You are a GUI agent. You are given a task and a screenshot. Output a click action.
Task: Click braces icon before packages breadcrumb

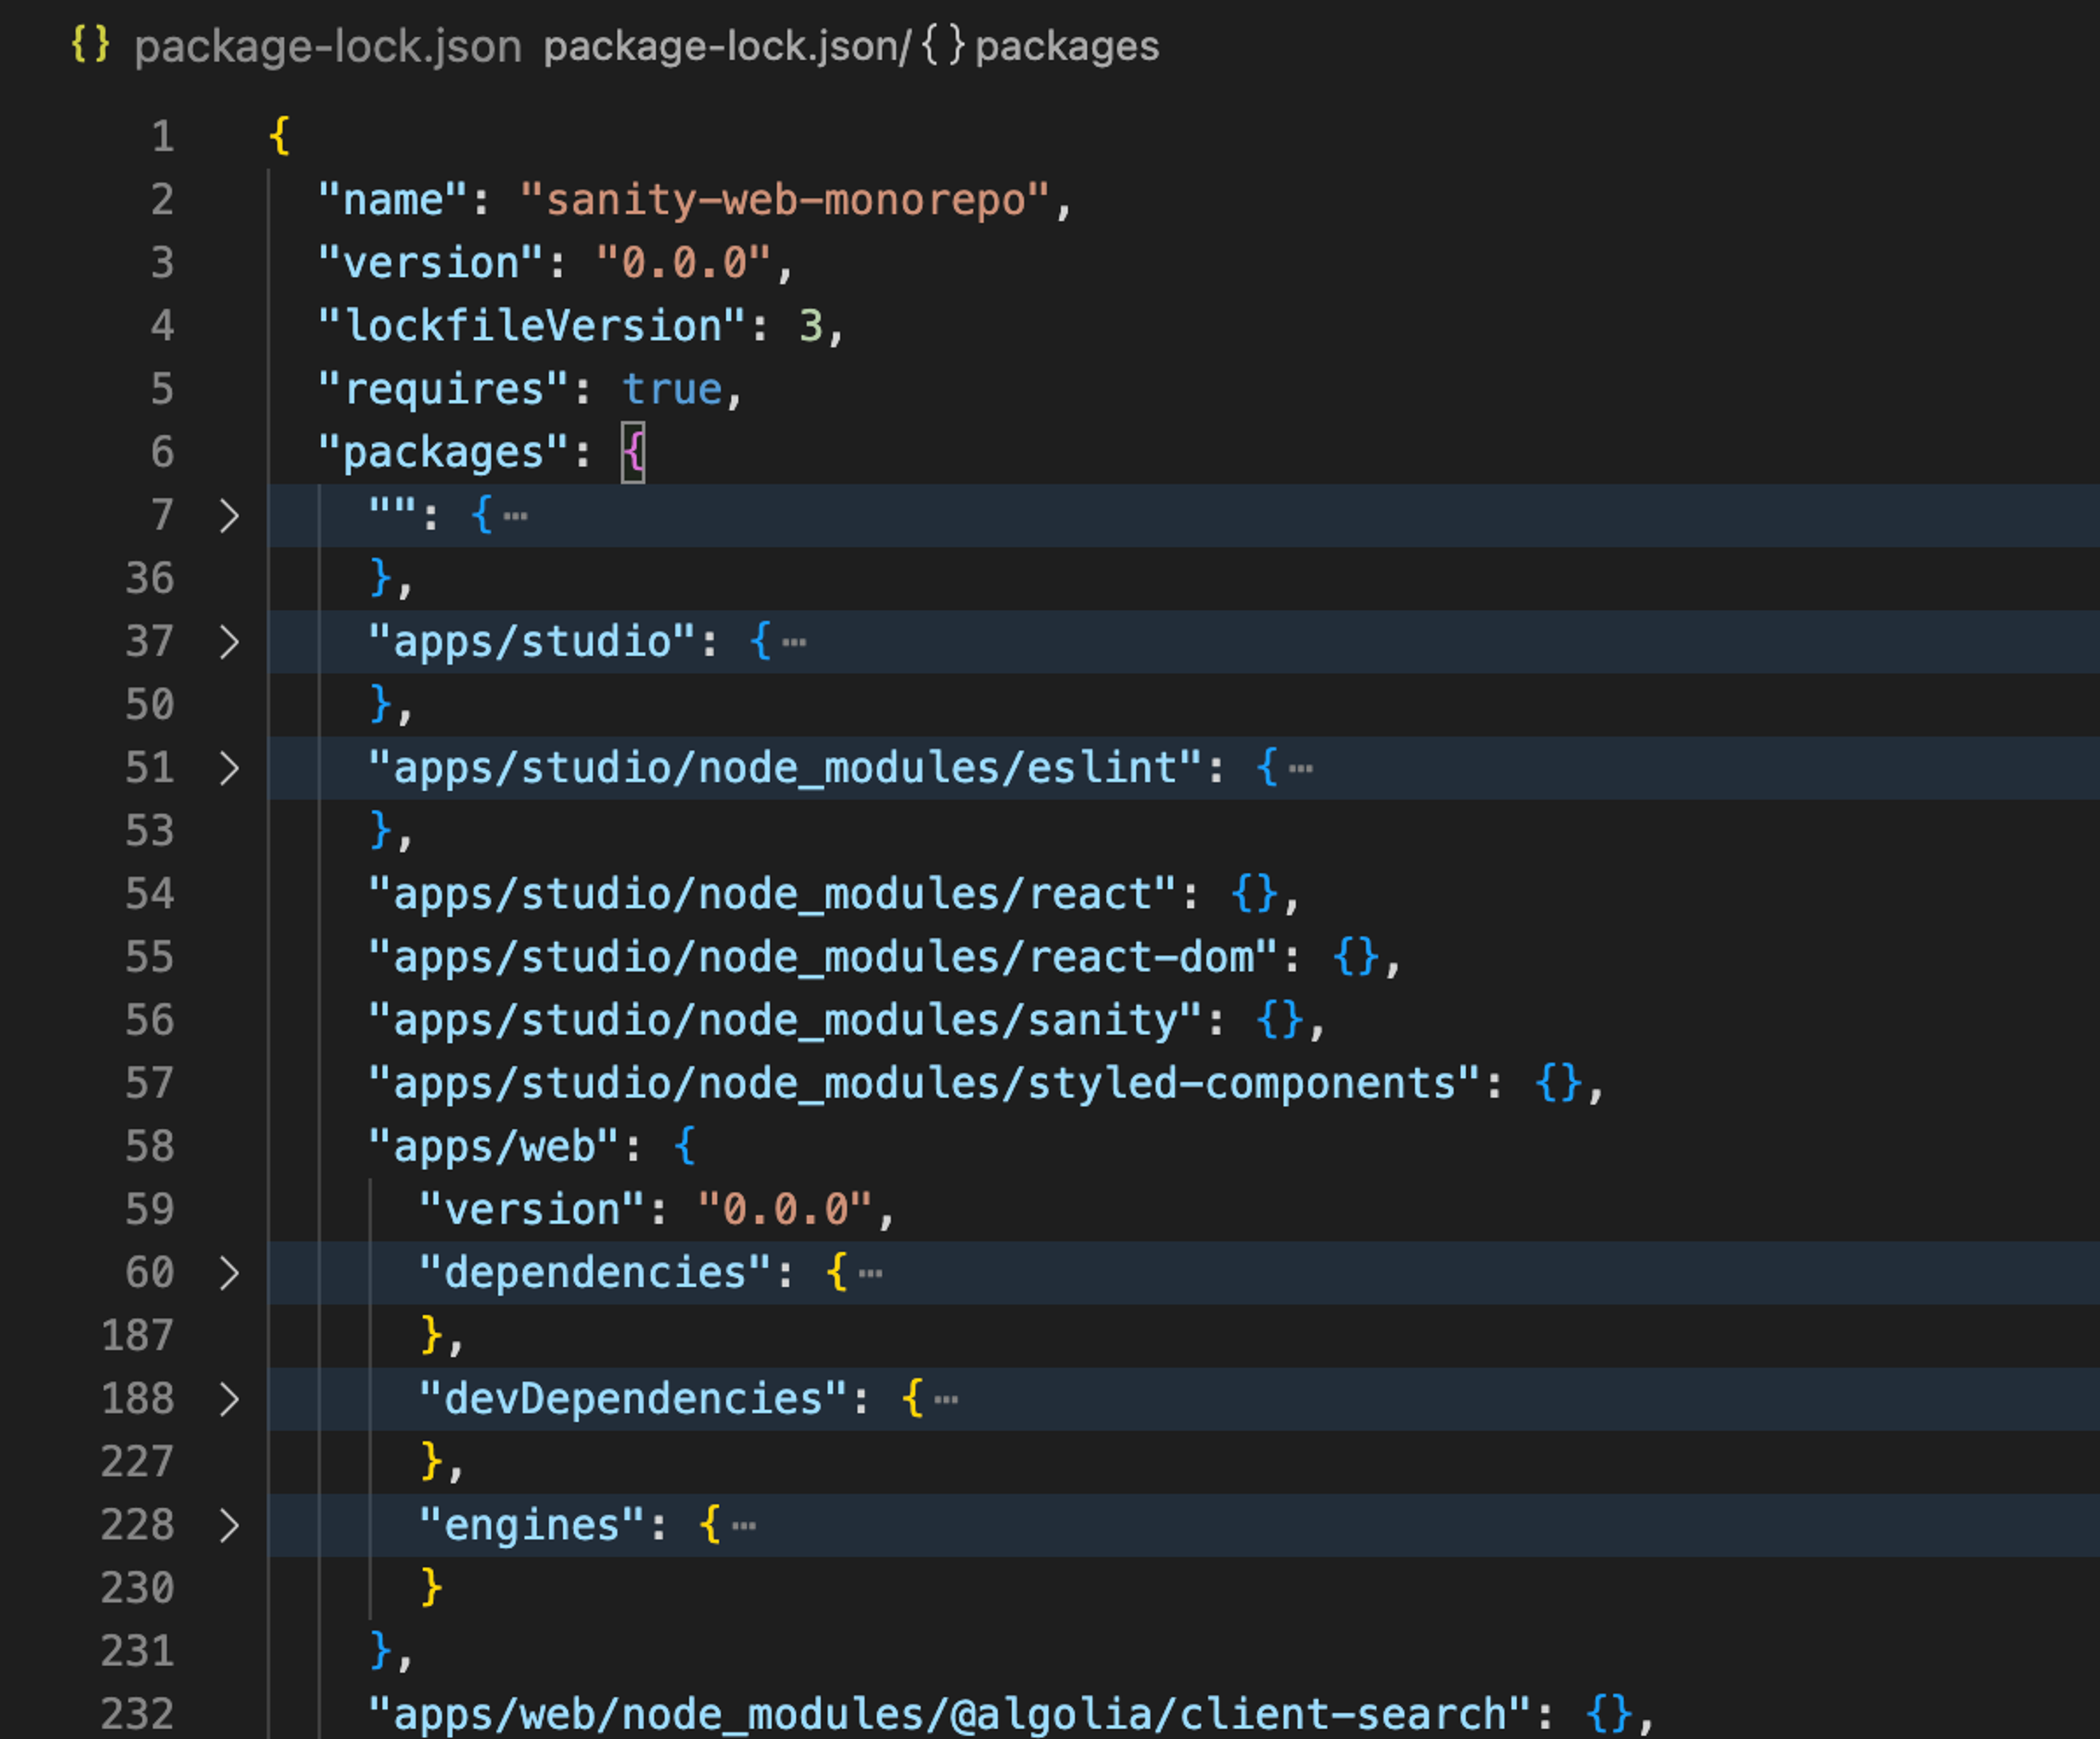(x=943, y=45)
